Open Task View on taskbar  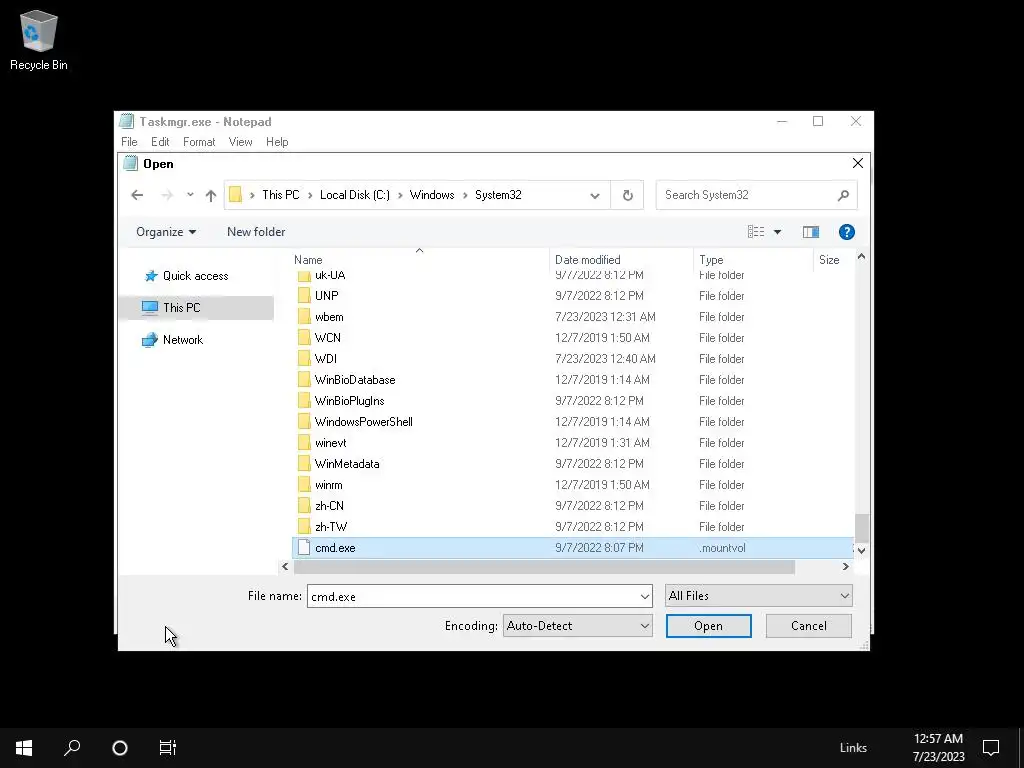click(167, 748)
